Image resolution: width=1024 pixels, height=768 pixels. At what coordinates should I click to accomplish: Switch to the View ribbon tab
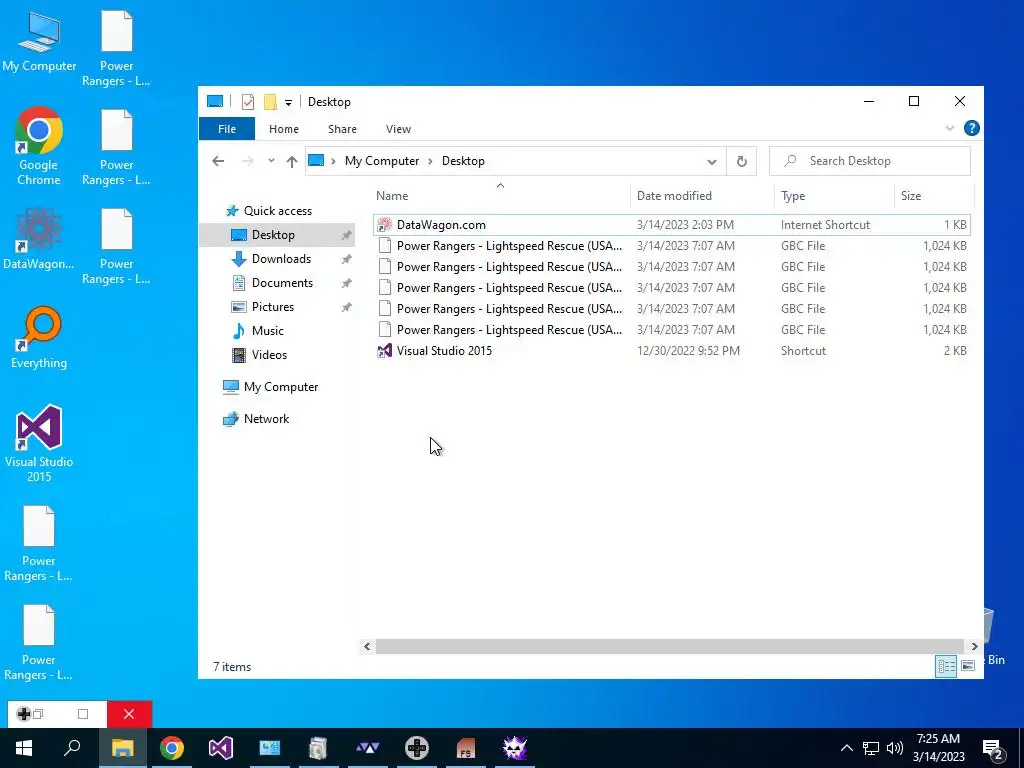click(398, 129)
